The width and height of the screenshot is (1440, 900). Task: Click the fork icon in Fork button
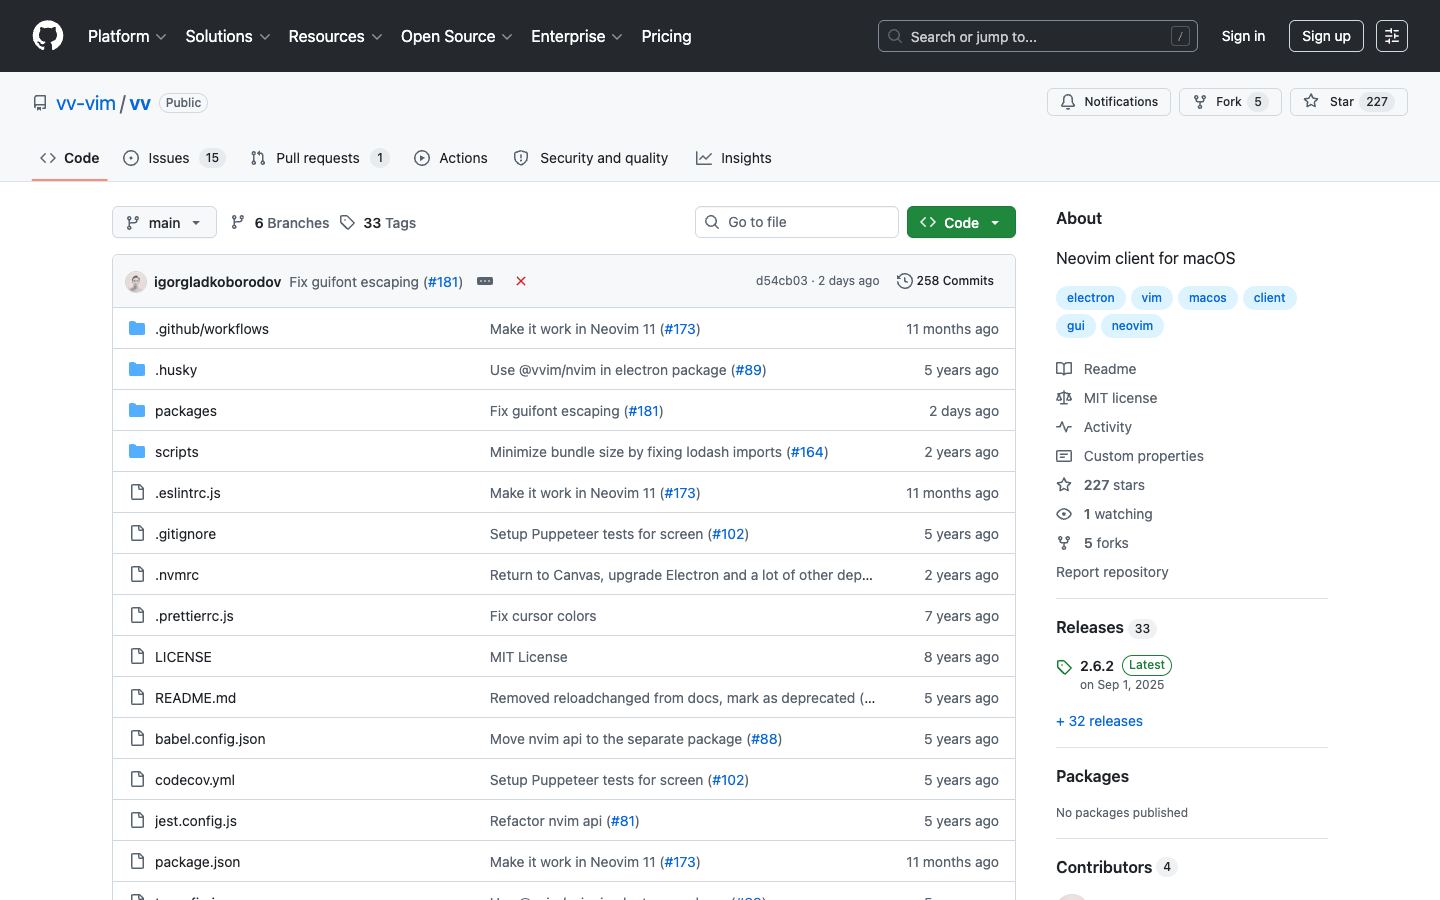point(1200,102)
